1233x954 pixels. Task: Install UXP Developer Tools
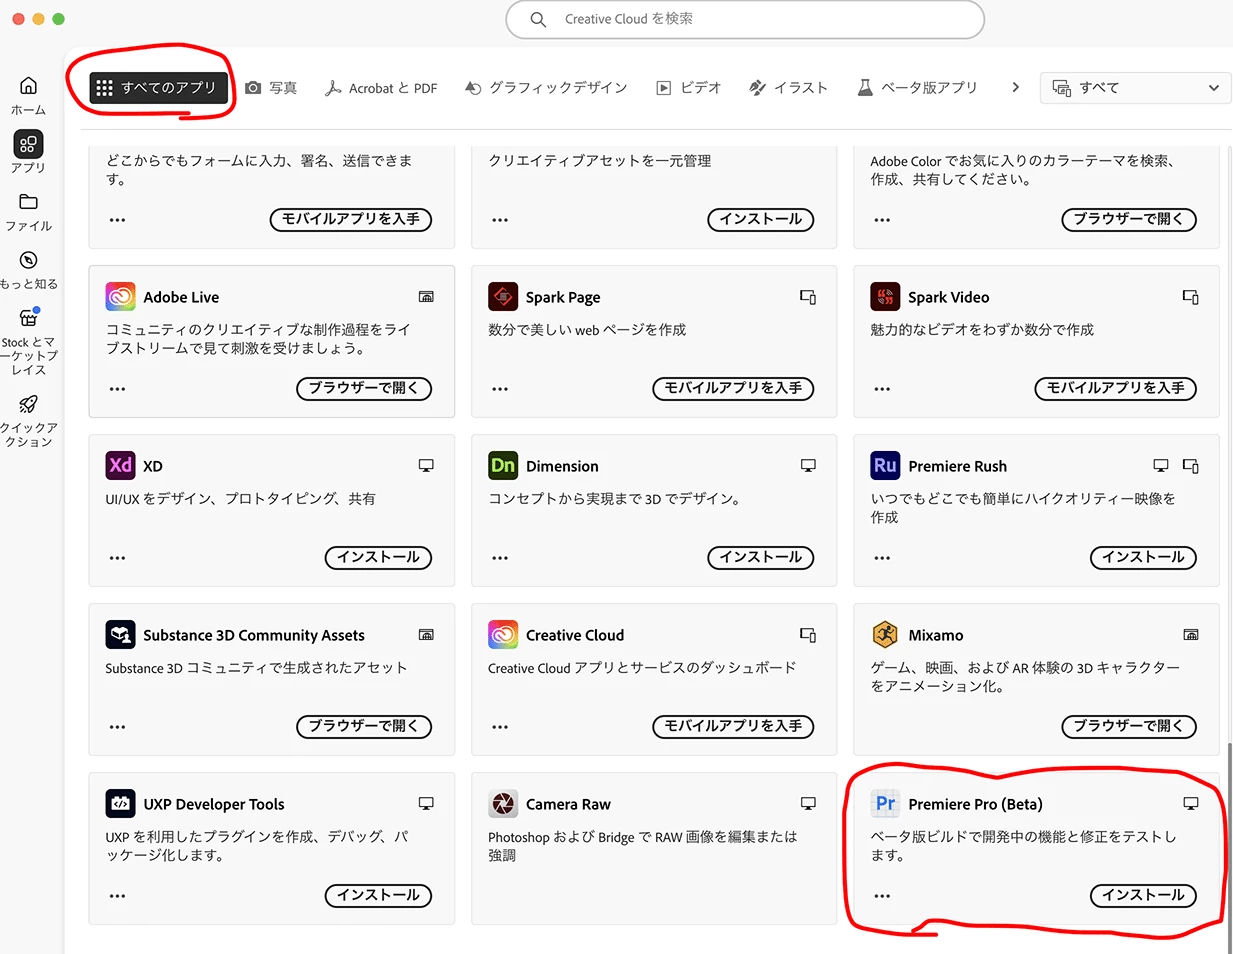click(378, 896)
